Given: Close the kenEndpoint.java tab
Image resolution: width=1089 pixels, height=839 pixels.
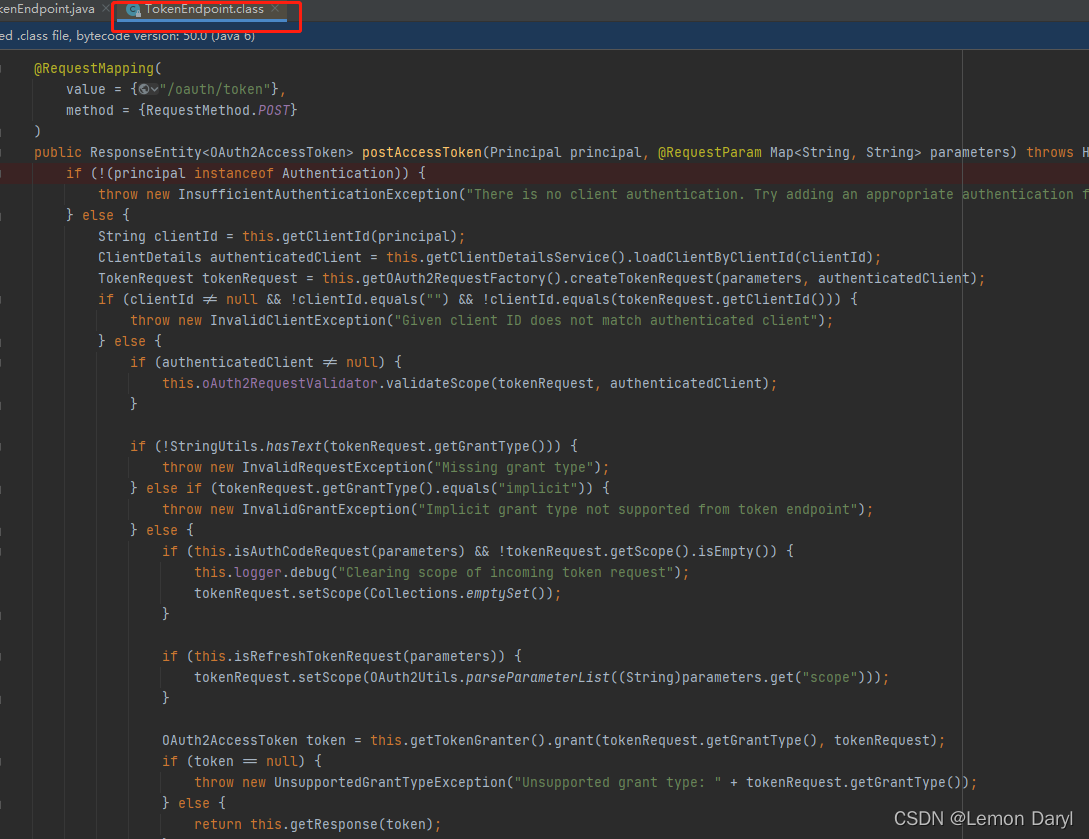Looking at the screenshot, I should point(106,8).
